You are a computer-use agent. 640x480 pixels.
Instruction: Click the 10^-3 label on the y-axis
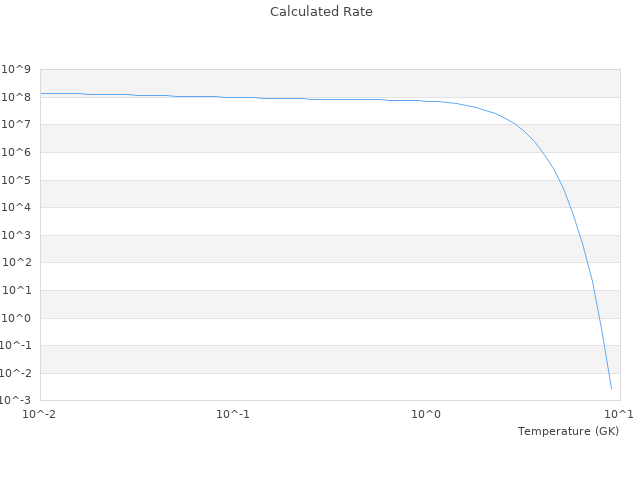pos(15,400)
